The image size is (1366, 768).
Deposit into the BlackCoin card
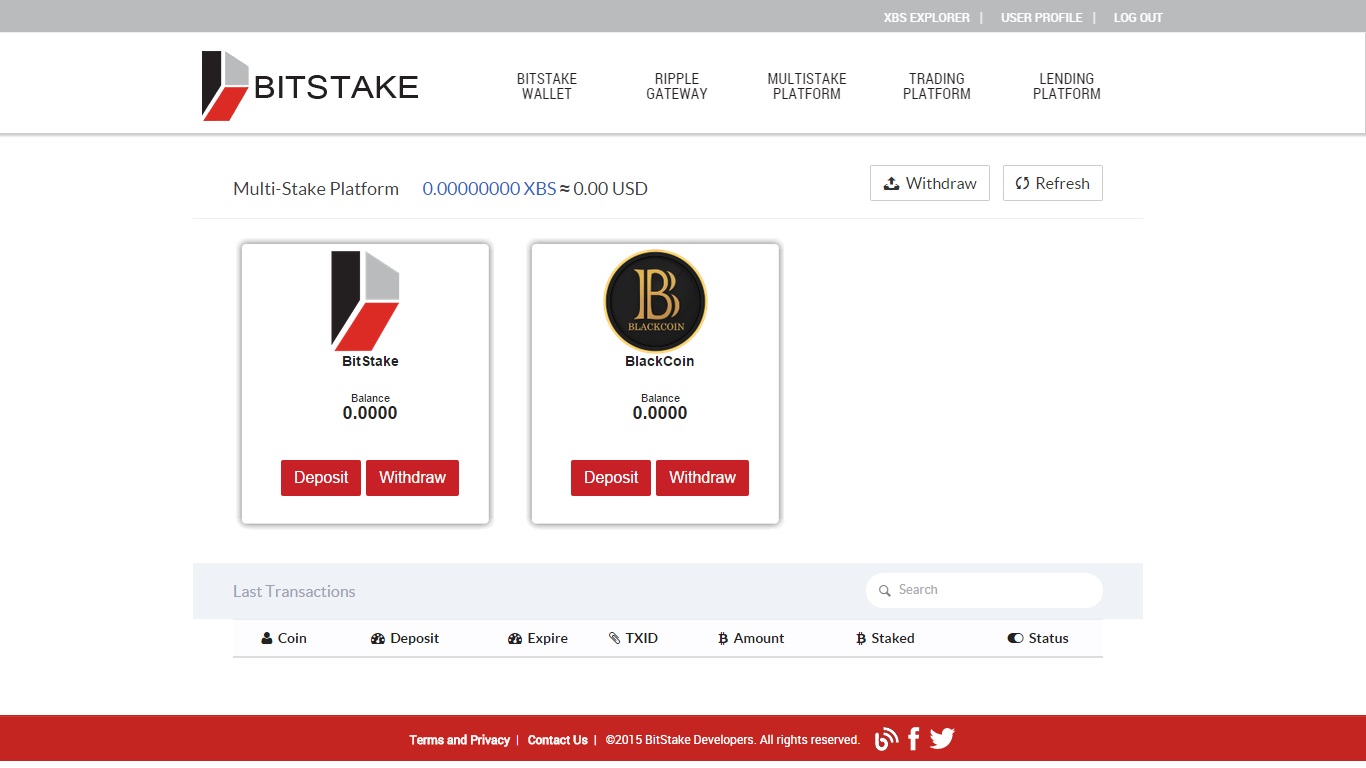coord(611,478)
